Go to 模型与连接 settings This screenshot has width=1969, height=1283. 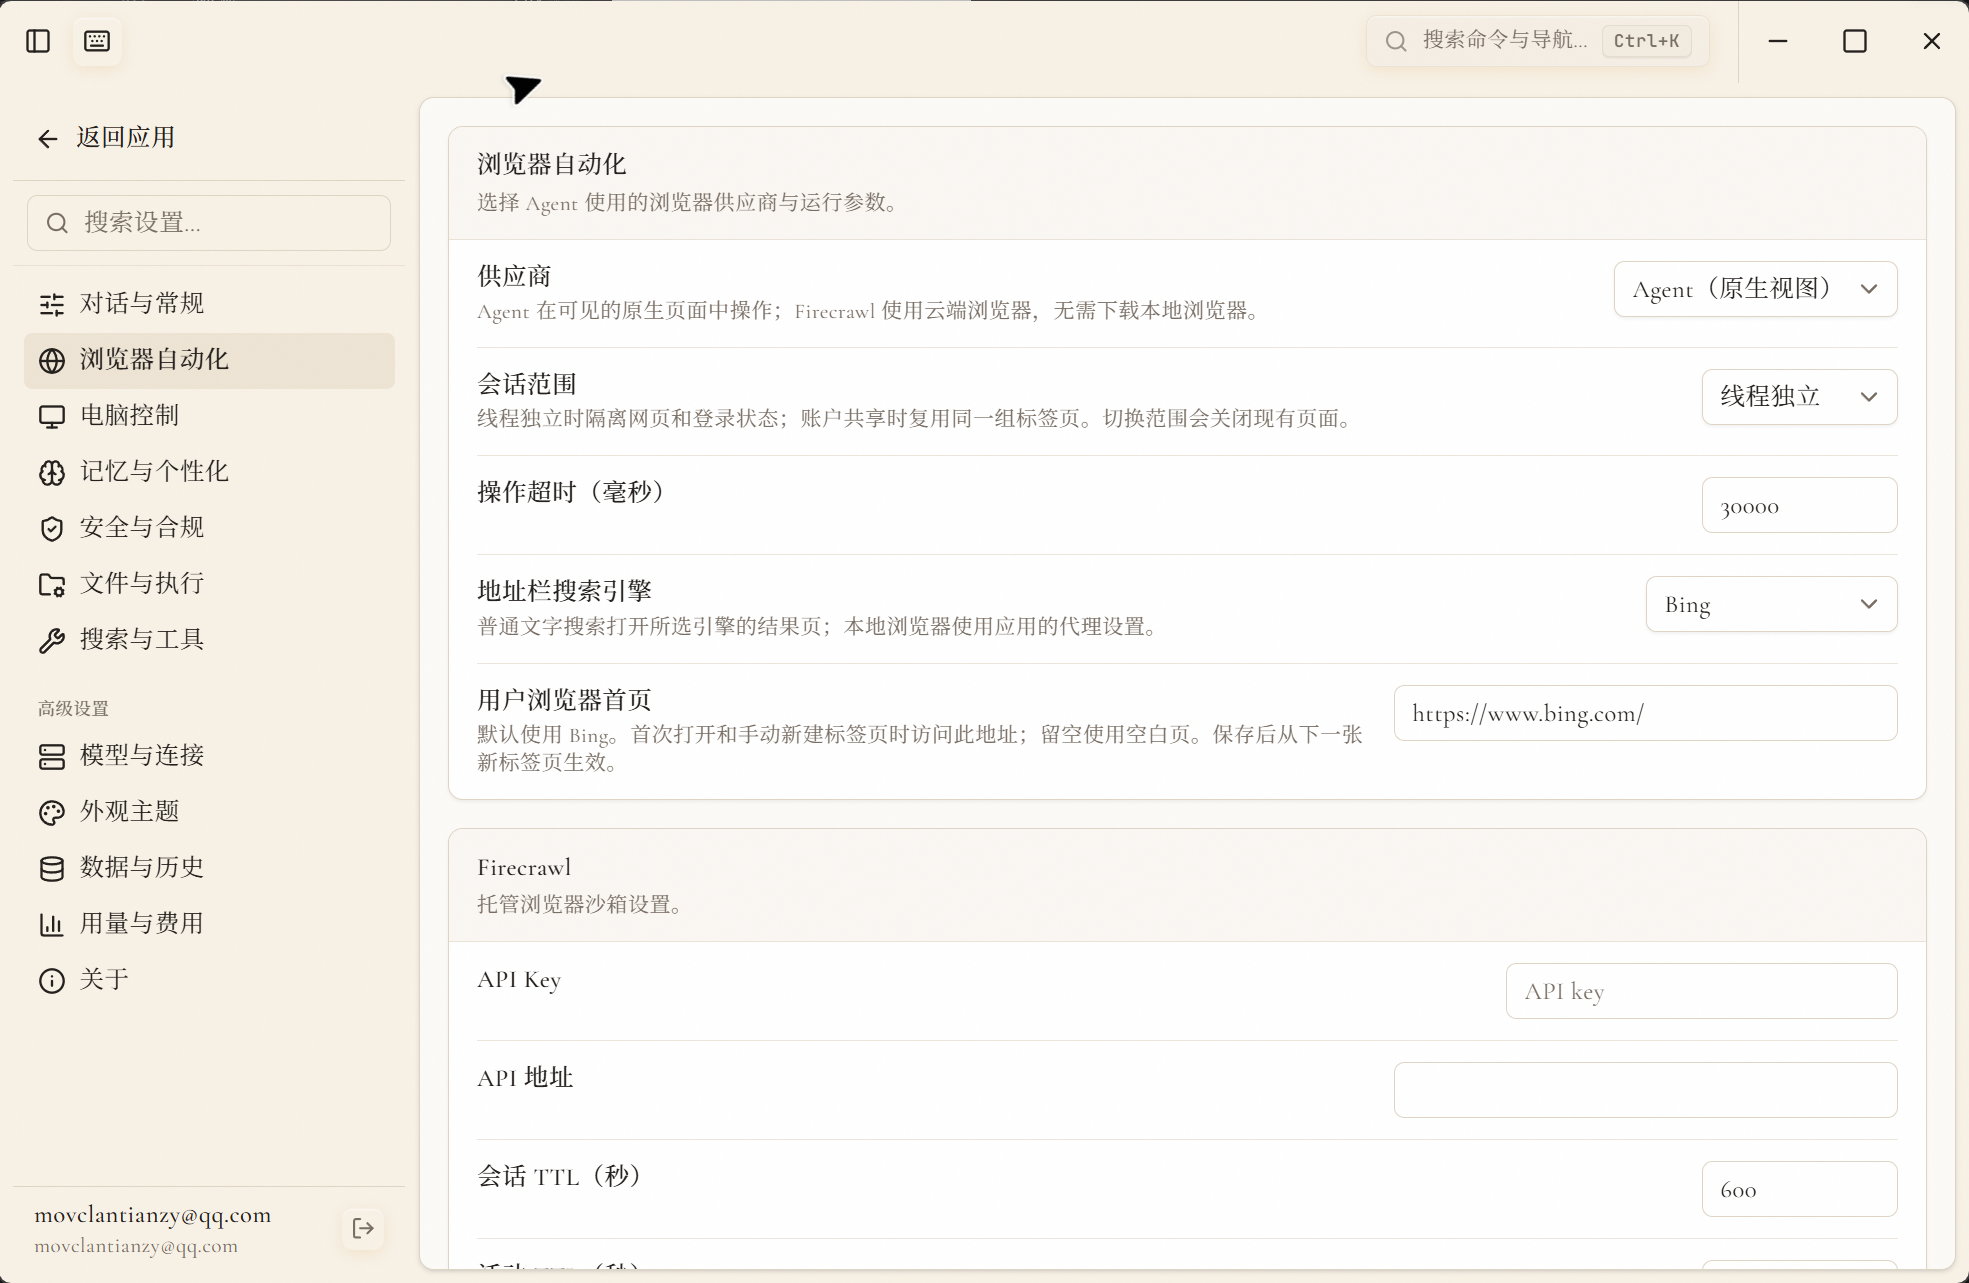(209, 756)
